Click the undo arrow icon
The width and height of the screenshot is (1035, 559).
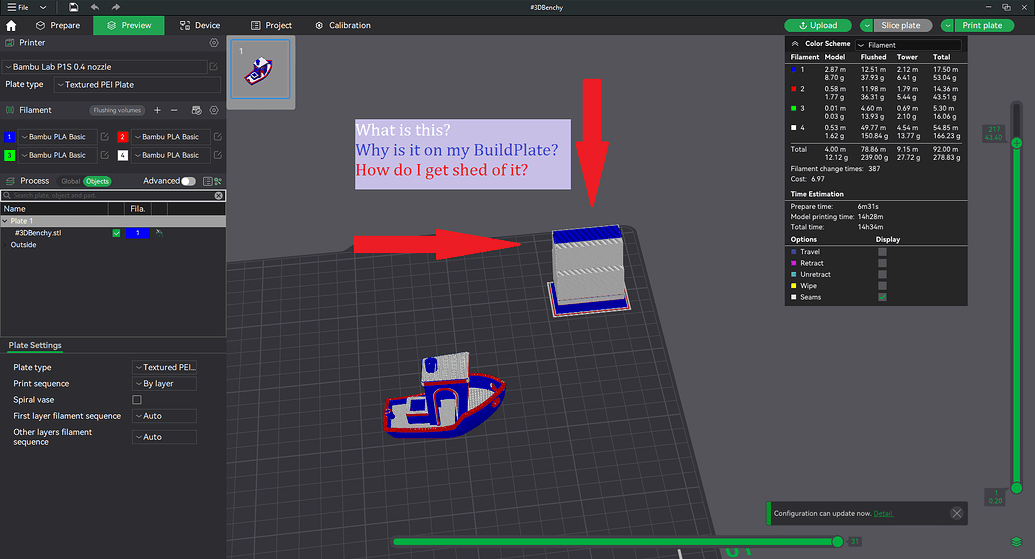pyautogui.click(x=94, y=7)
